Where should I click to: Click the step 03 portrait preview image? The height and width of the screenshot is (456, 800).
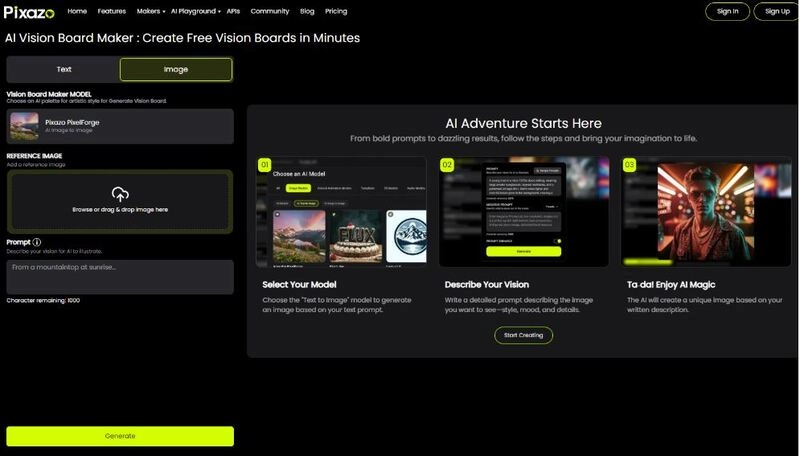[706, 212]
